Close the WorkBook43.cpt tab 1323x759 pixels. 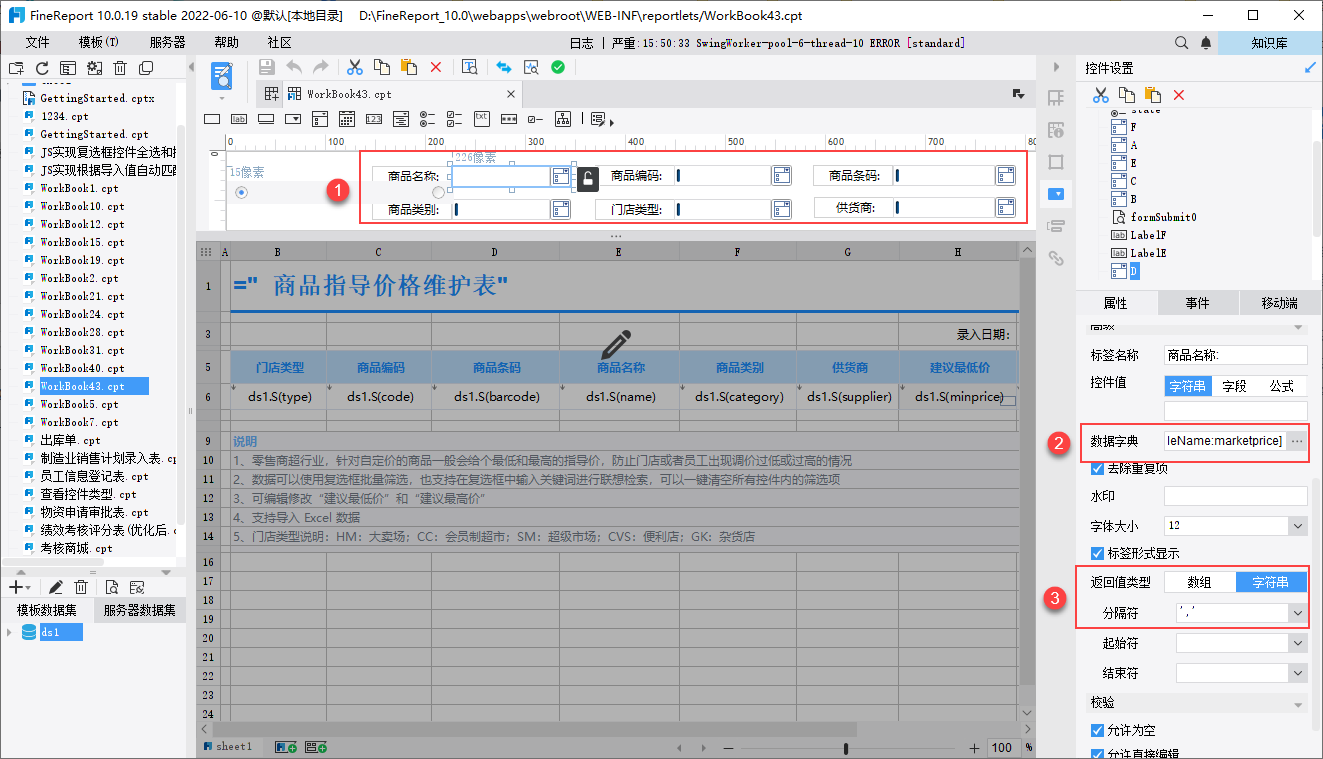coord(510,94)
